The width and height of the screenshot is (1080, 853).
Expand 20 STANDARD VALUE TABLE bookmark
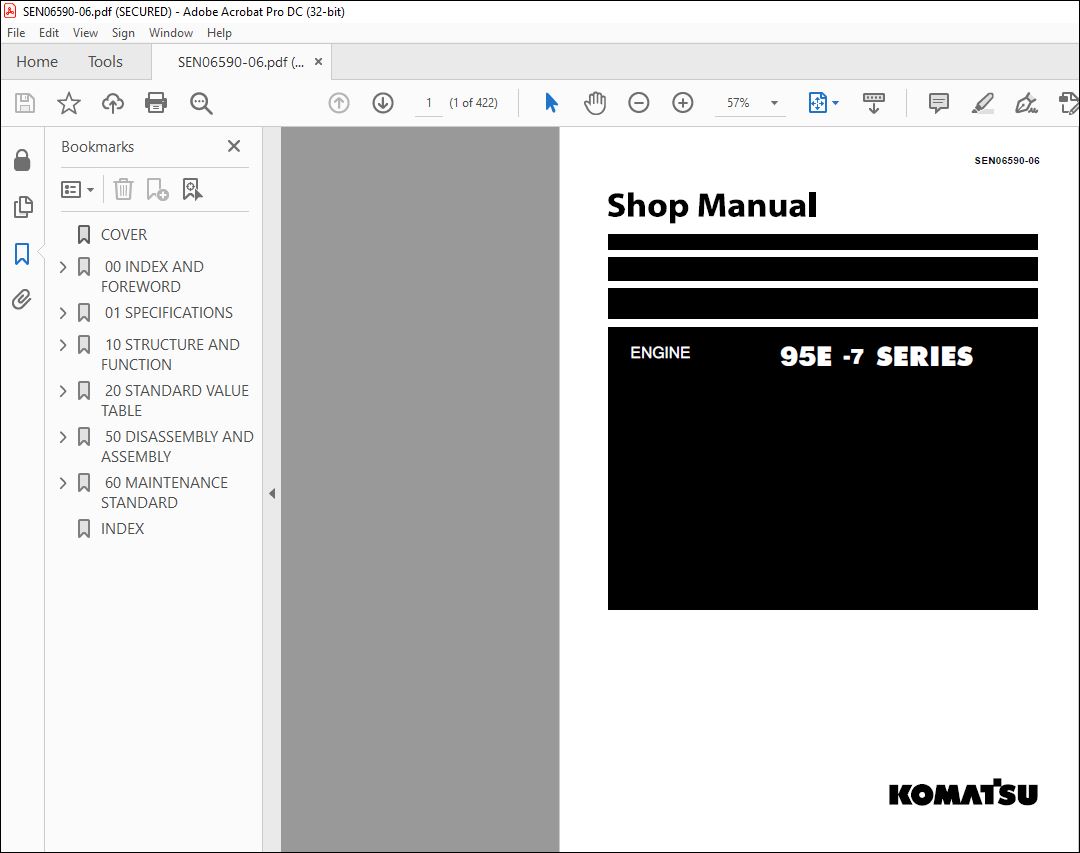[x=63, y=391]
